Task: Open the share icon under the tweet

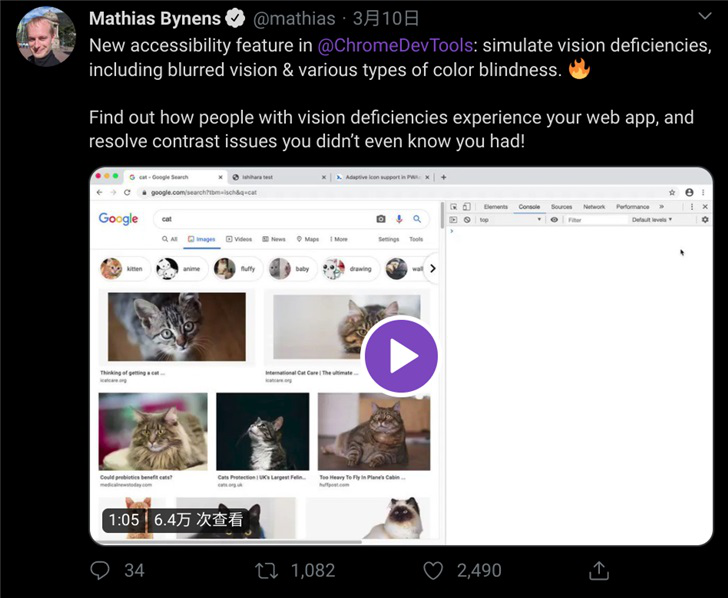Action: (x=599, y=570)
